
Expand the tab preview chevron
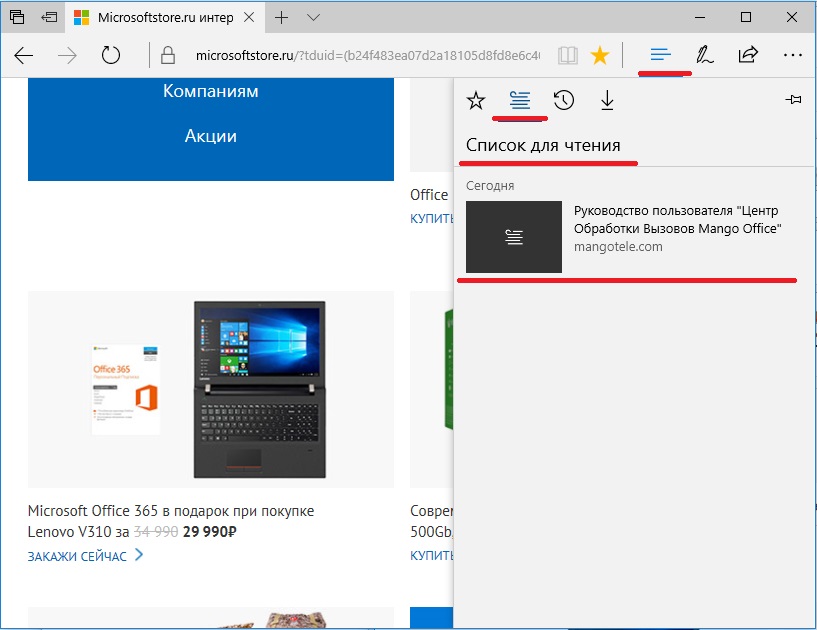[x=313, y=17]
